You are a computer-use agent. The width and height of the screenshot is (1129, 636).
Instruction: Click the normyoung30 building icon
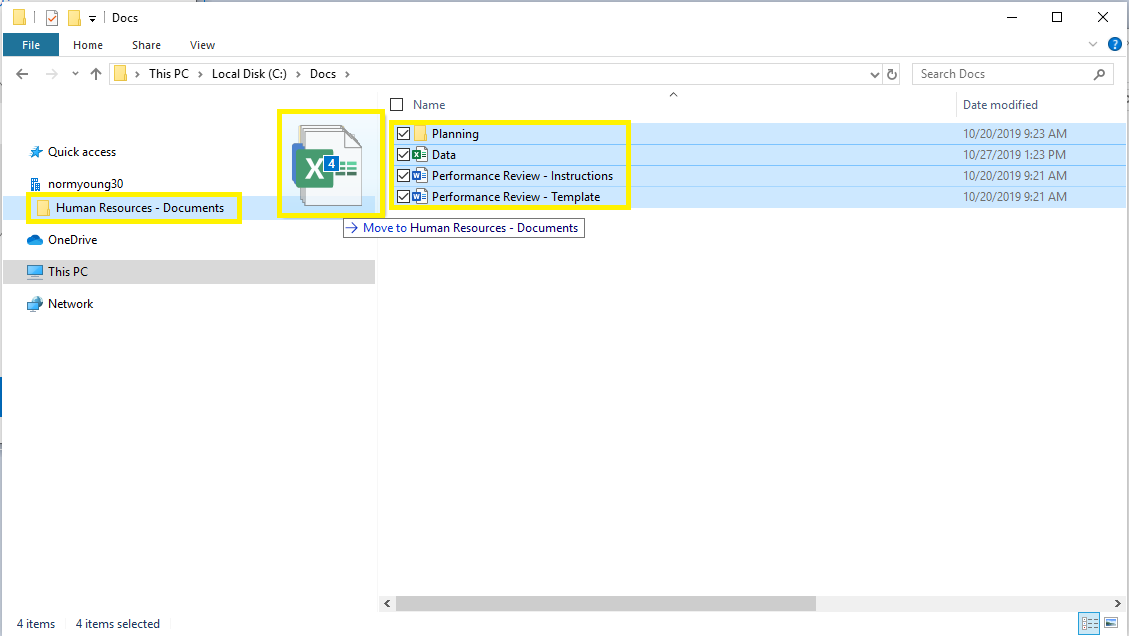[35, 184]
